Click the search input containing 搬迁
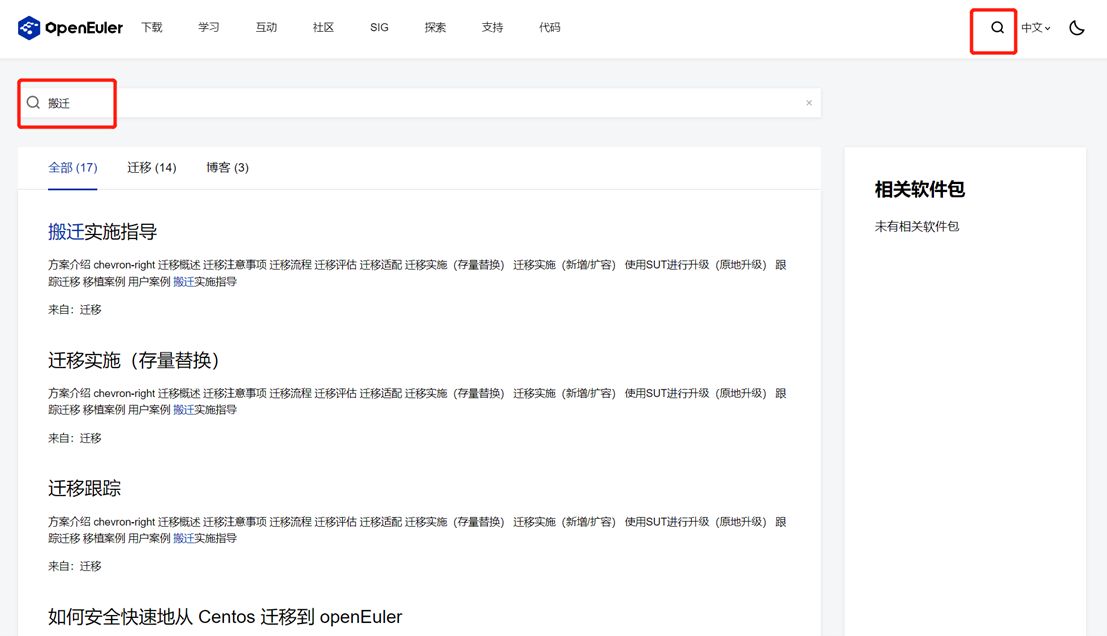Screen dimensions: 1107x636 pos(400,103)
